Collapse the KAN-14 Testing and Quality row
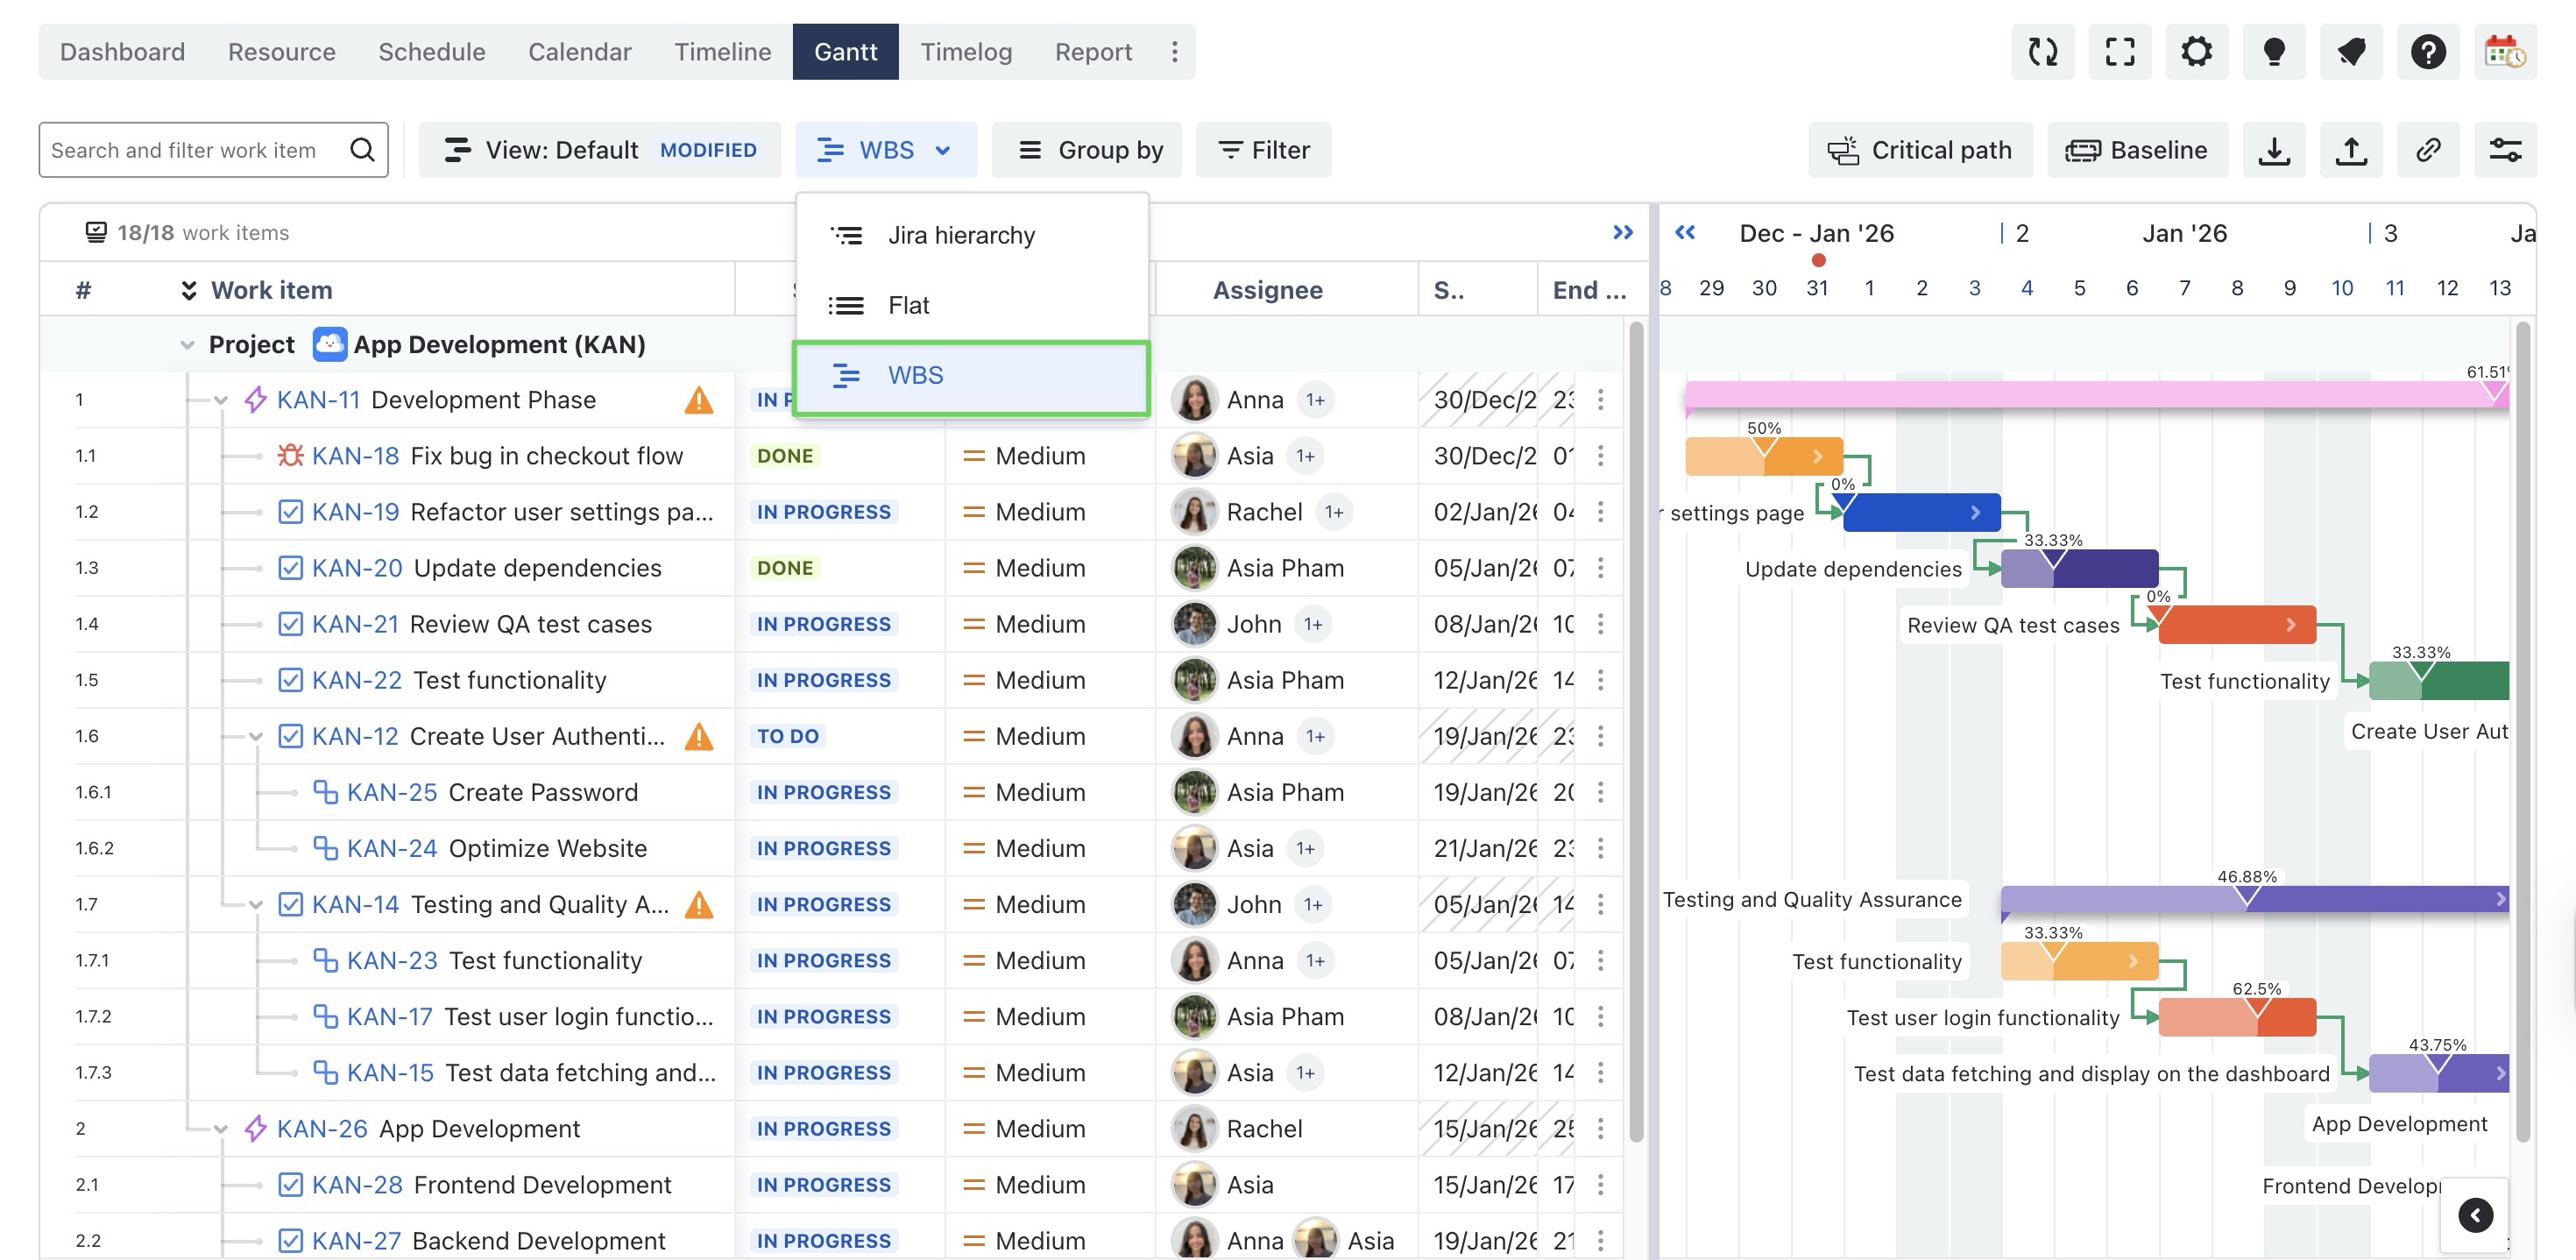The height and width of the screenshot is (1260, 2576). [256, 905]
